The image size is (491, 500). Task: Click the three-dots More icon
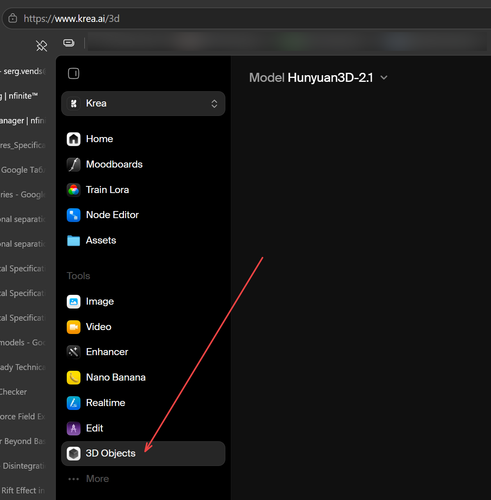[x=74, y=479]
